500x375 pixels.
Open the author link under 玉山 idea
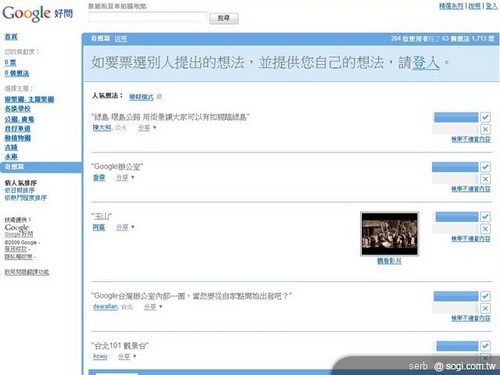point(99,227)
